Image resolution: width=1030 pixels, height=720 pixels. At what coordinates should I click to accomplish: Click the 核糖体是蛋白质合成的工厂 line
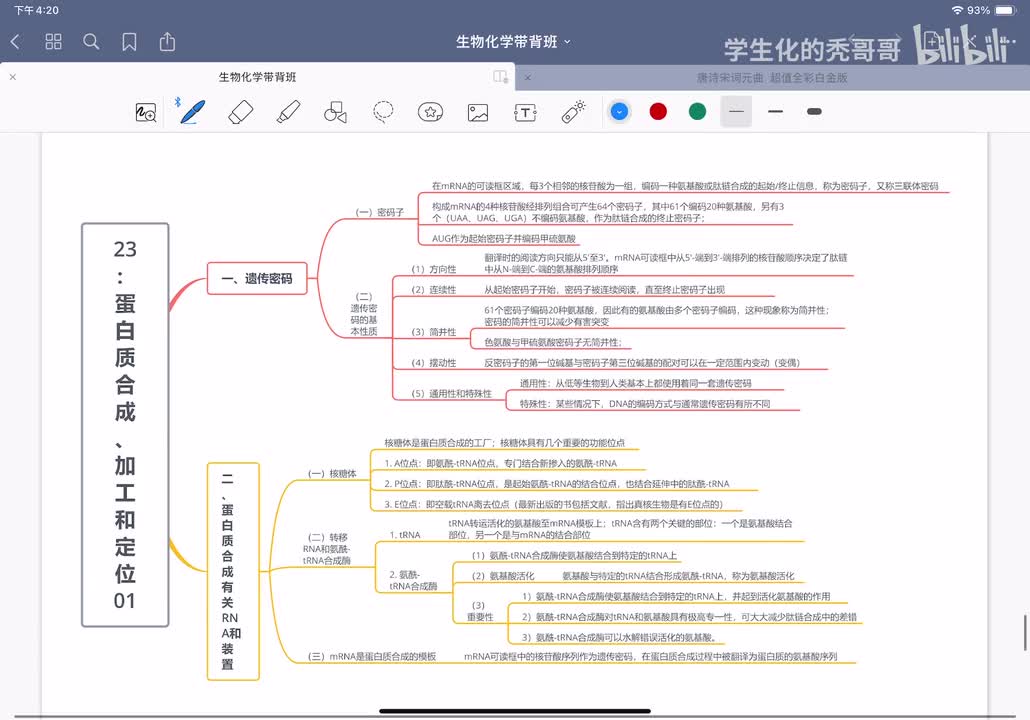(504, 443)
